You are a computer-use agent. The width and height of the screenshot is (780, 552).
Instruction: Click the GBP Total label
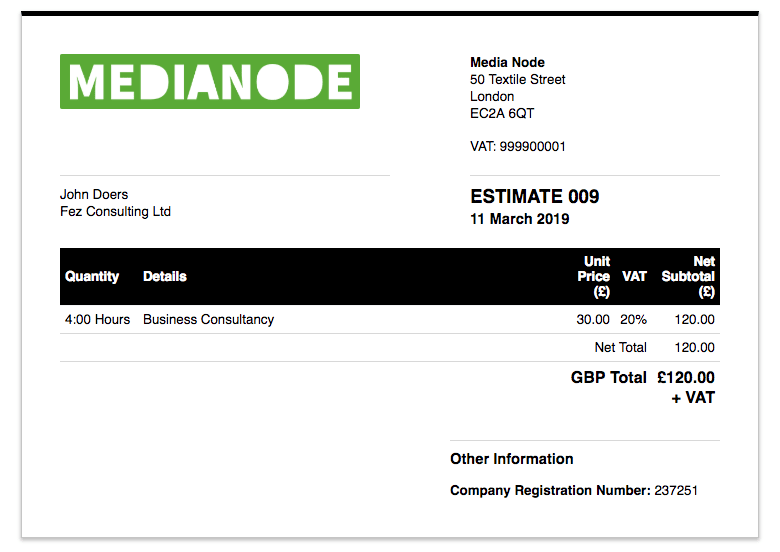(x=608, y=378)
